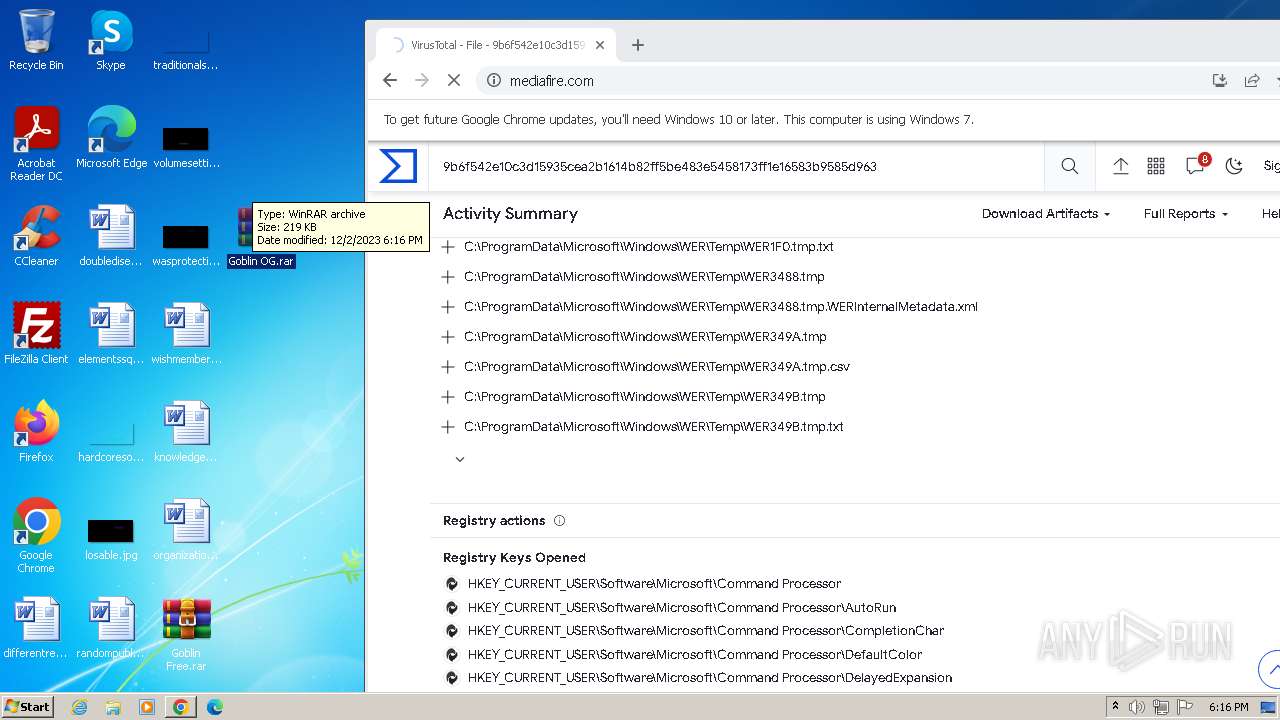1280x720 pixels.
Task: Open Windows Media Player from taskbar
Action: tap(147, 707)
